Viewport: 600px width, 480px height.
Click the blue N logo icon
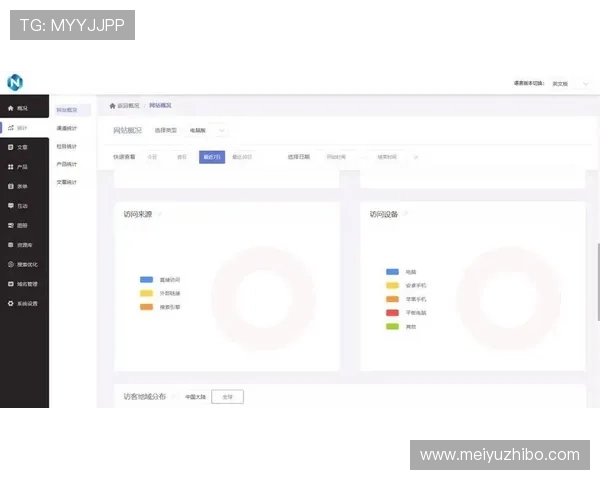point(15,82)
